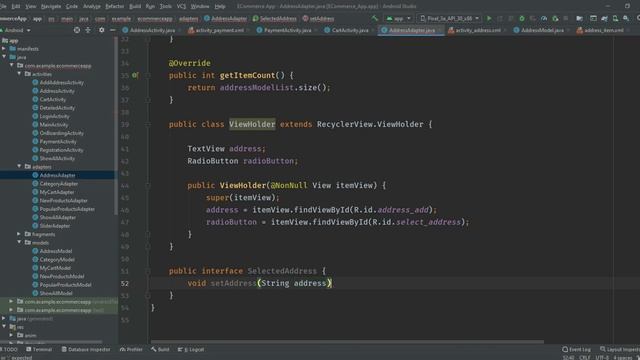The height and width of the screenshot is (360, 640).
Task: Collapse the java folder in project tree
Action: click(4, 57)
